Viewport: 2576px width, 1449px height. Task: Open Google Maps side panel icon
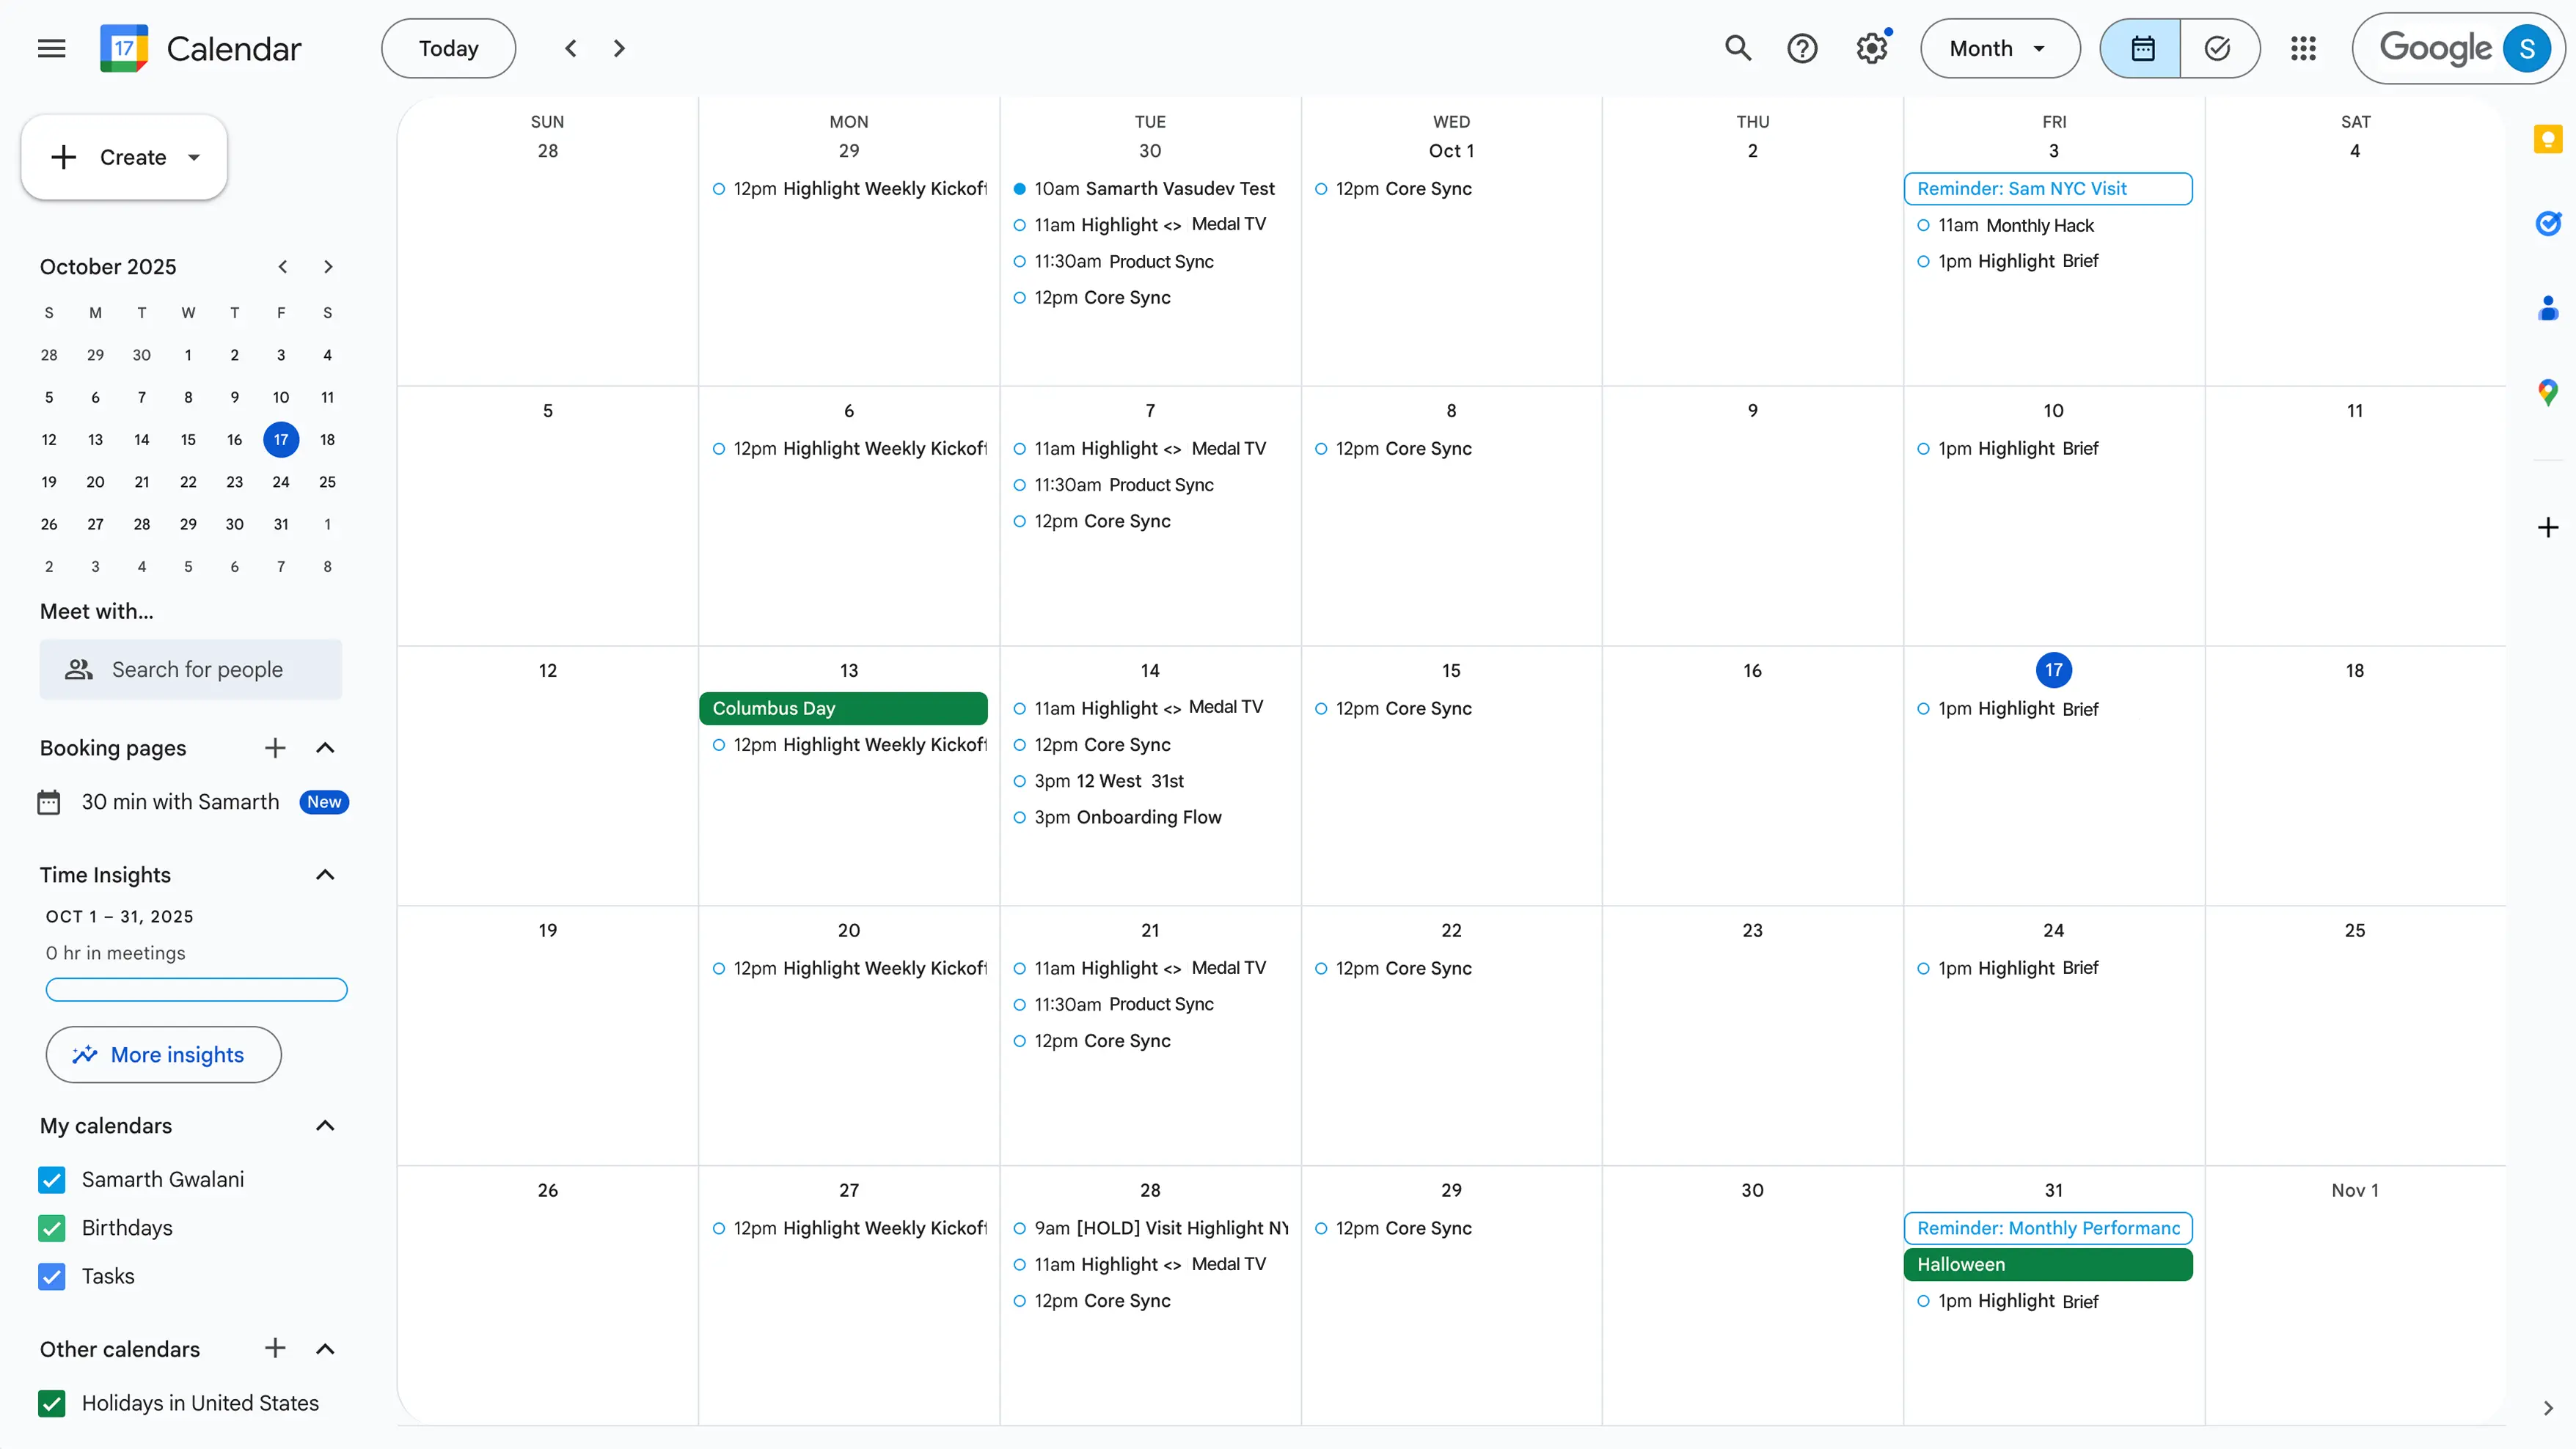(x=2547, y=392)
